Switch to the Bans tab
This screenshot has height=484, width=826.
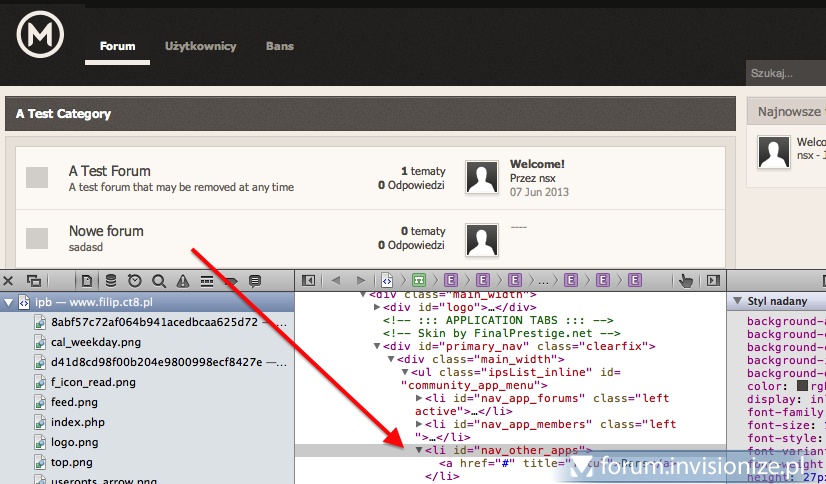pos(280,47)
